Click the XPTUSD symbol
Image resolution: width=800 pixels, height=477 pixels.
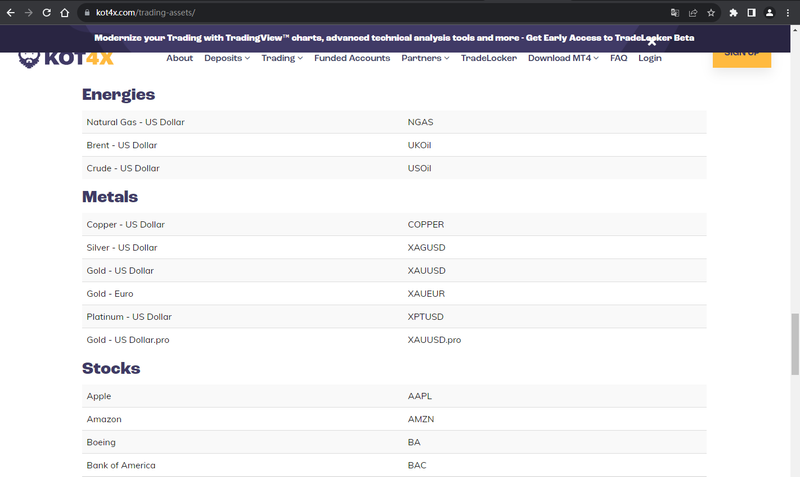tap(426, 316)
